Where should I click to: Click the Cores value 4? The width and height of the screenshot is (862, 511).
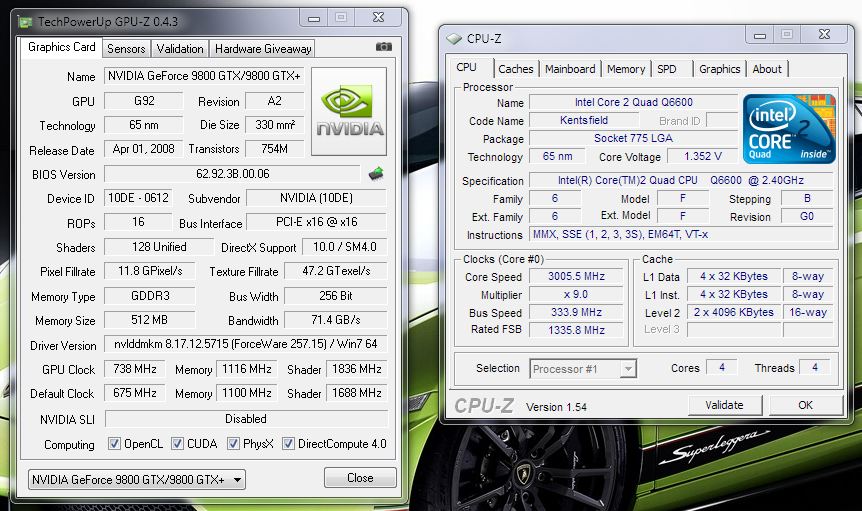(x=722, y=367)
